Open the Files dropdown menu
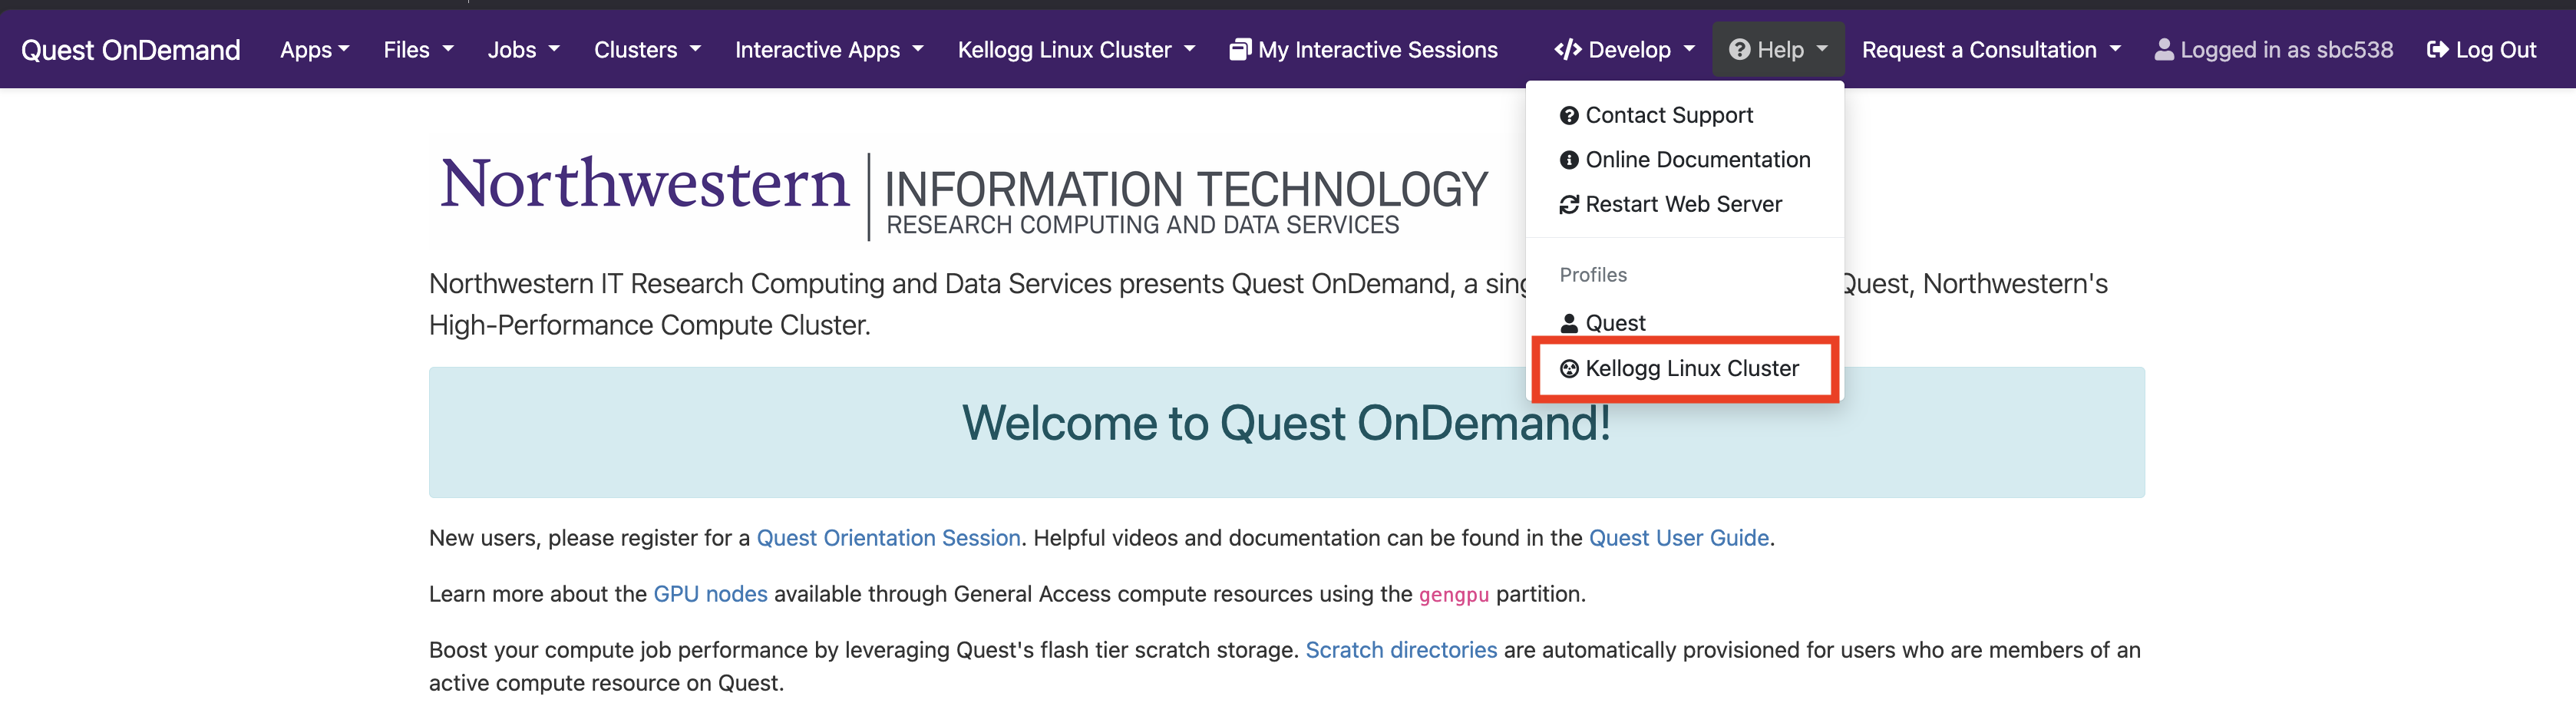Screen dimensions: 2576x726 [x=418, y=50]
